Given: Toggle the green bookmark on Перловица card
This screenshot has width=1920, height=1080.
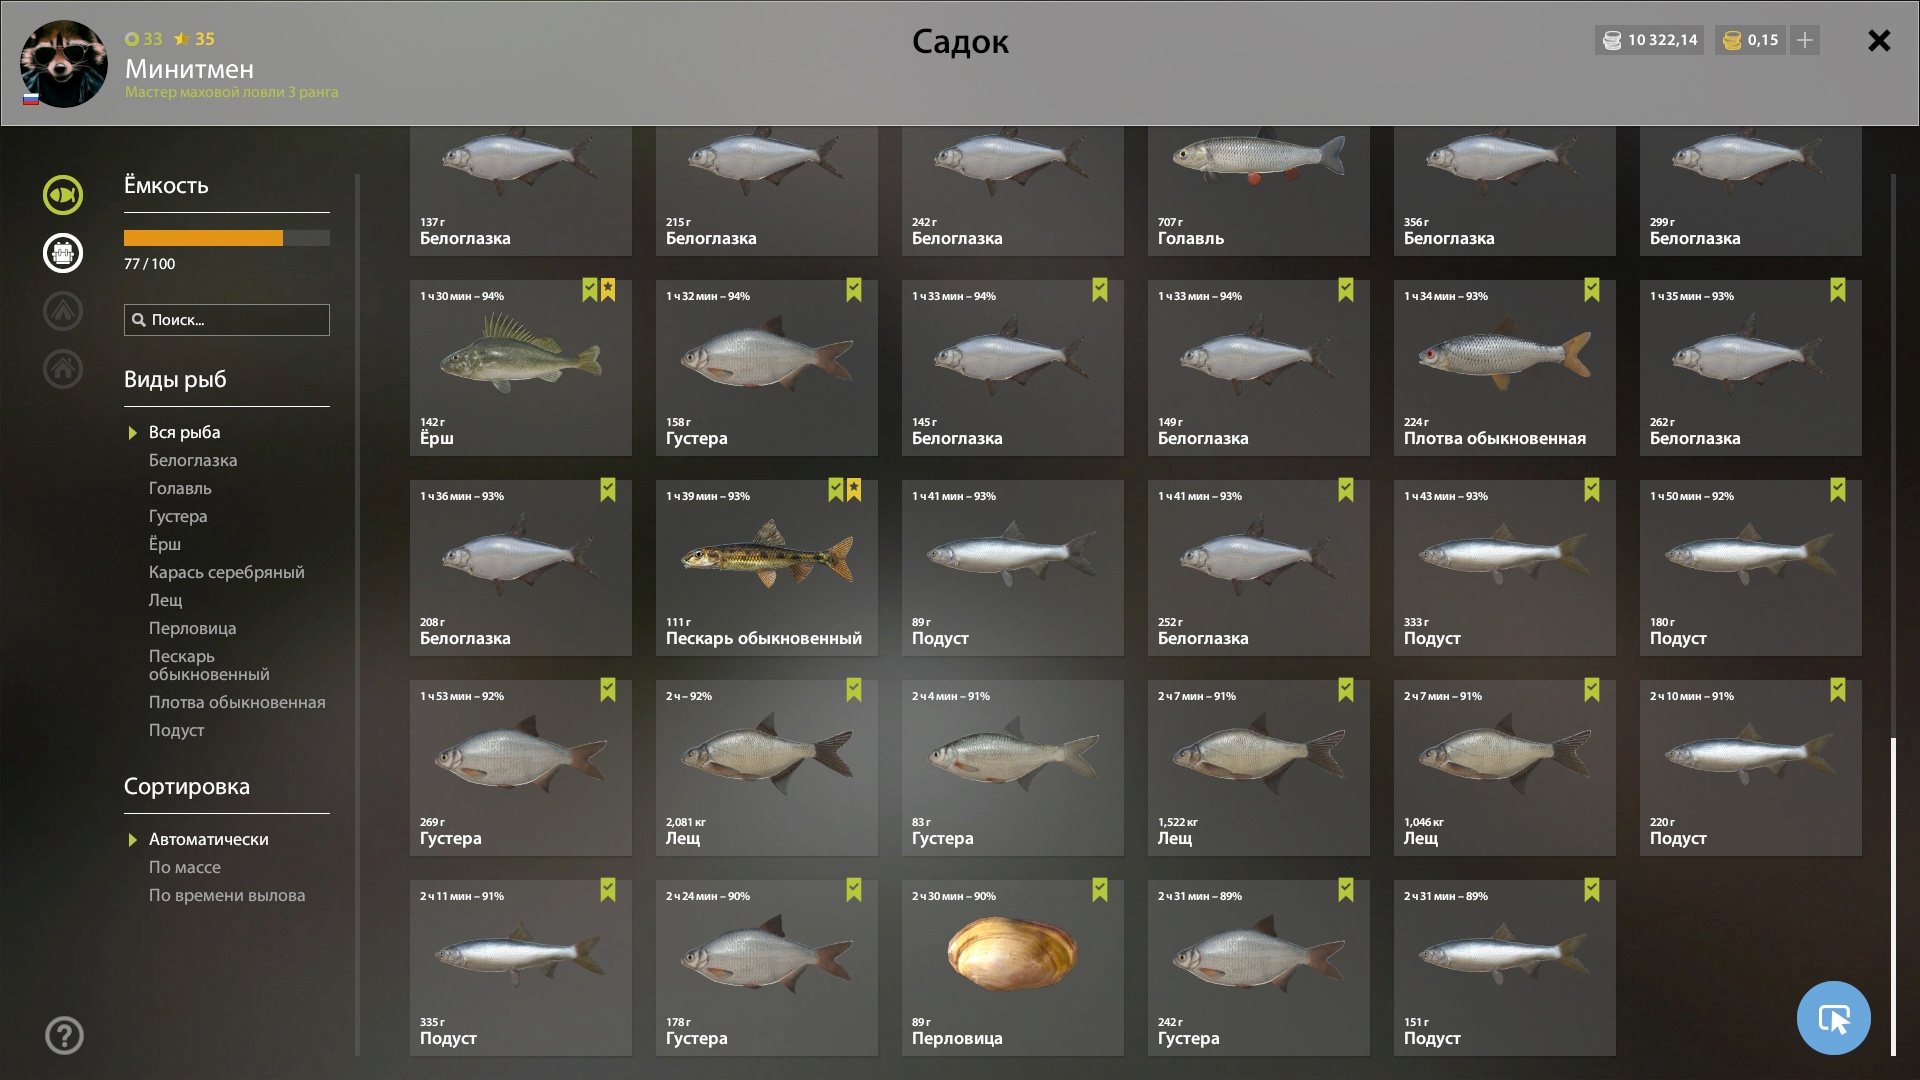Looking at the screenshot, I should [x=1100, y=890].
